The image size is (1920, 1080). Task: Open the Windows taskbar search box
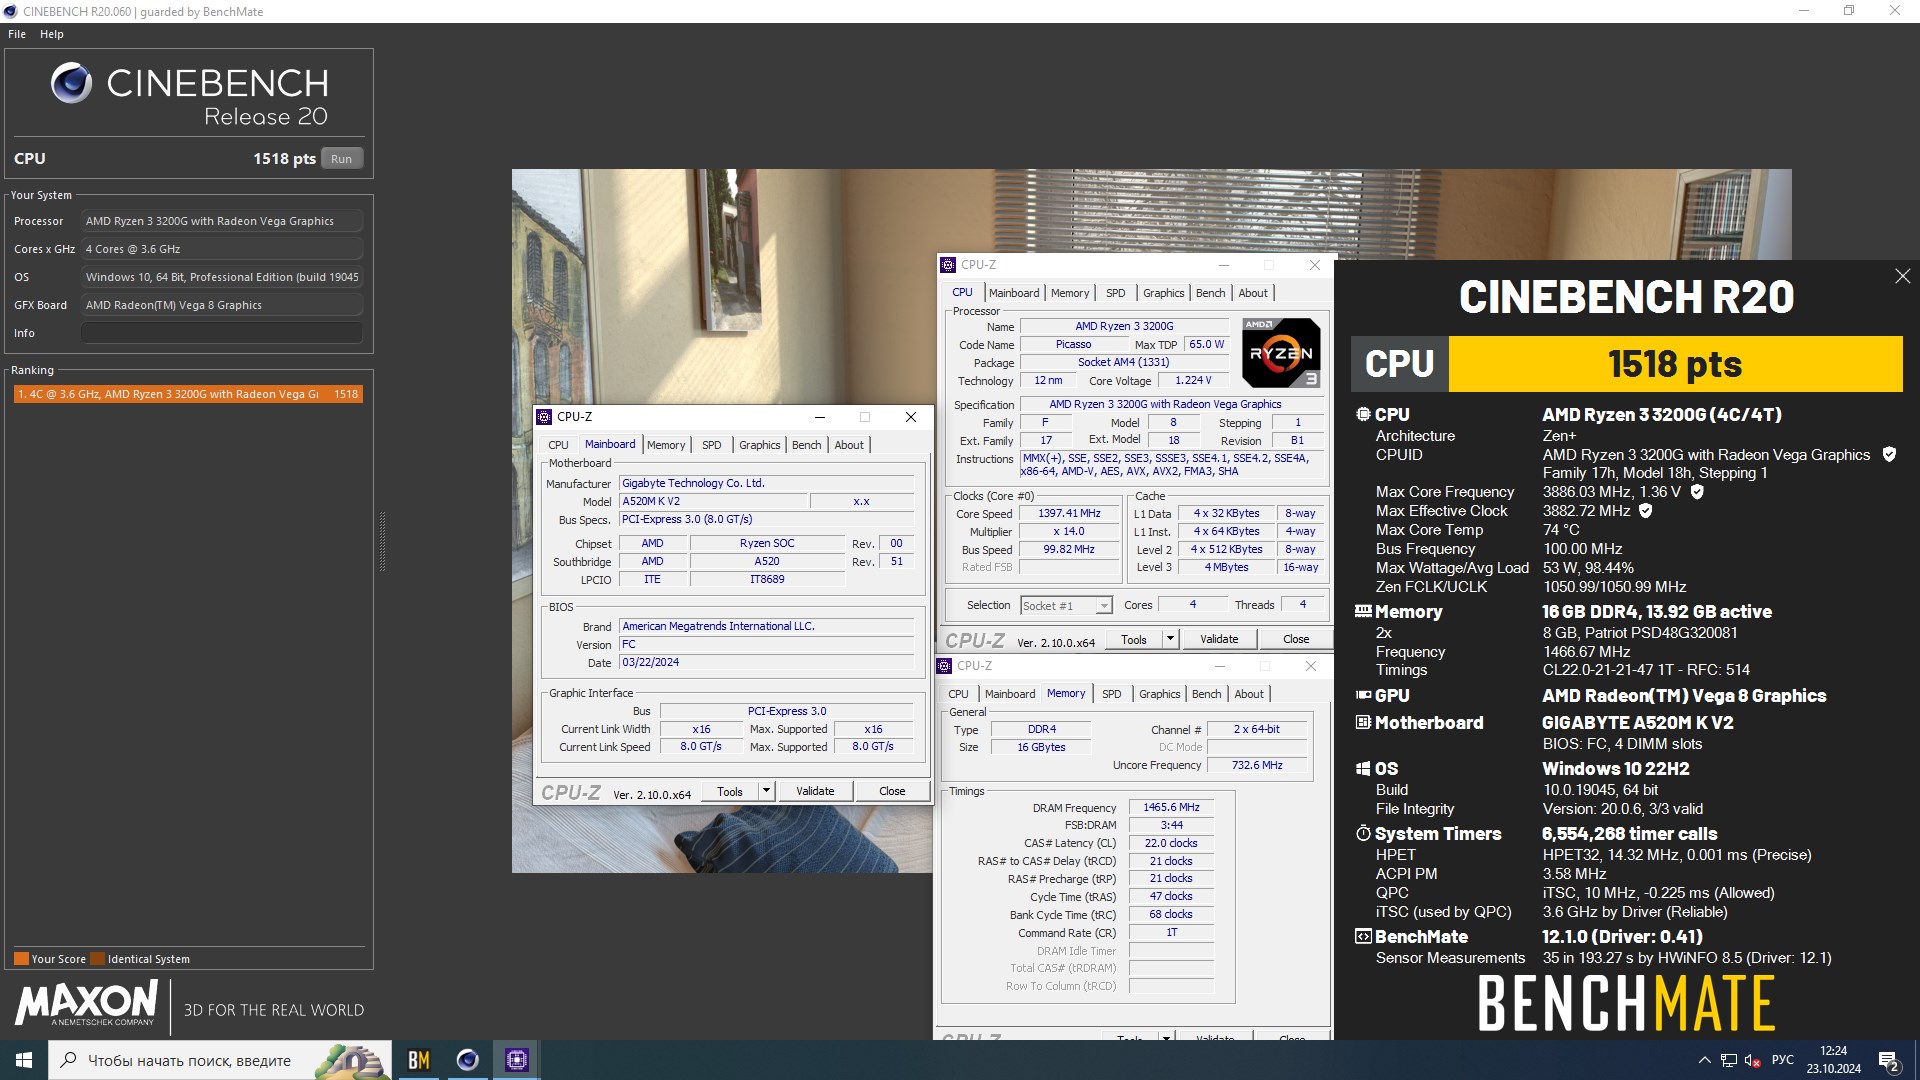219,1060
